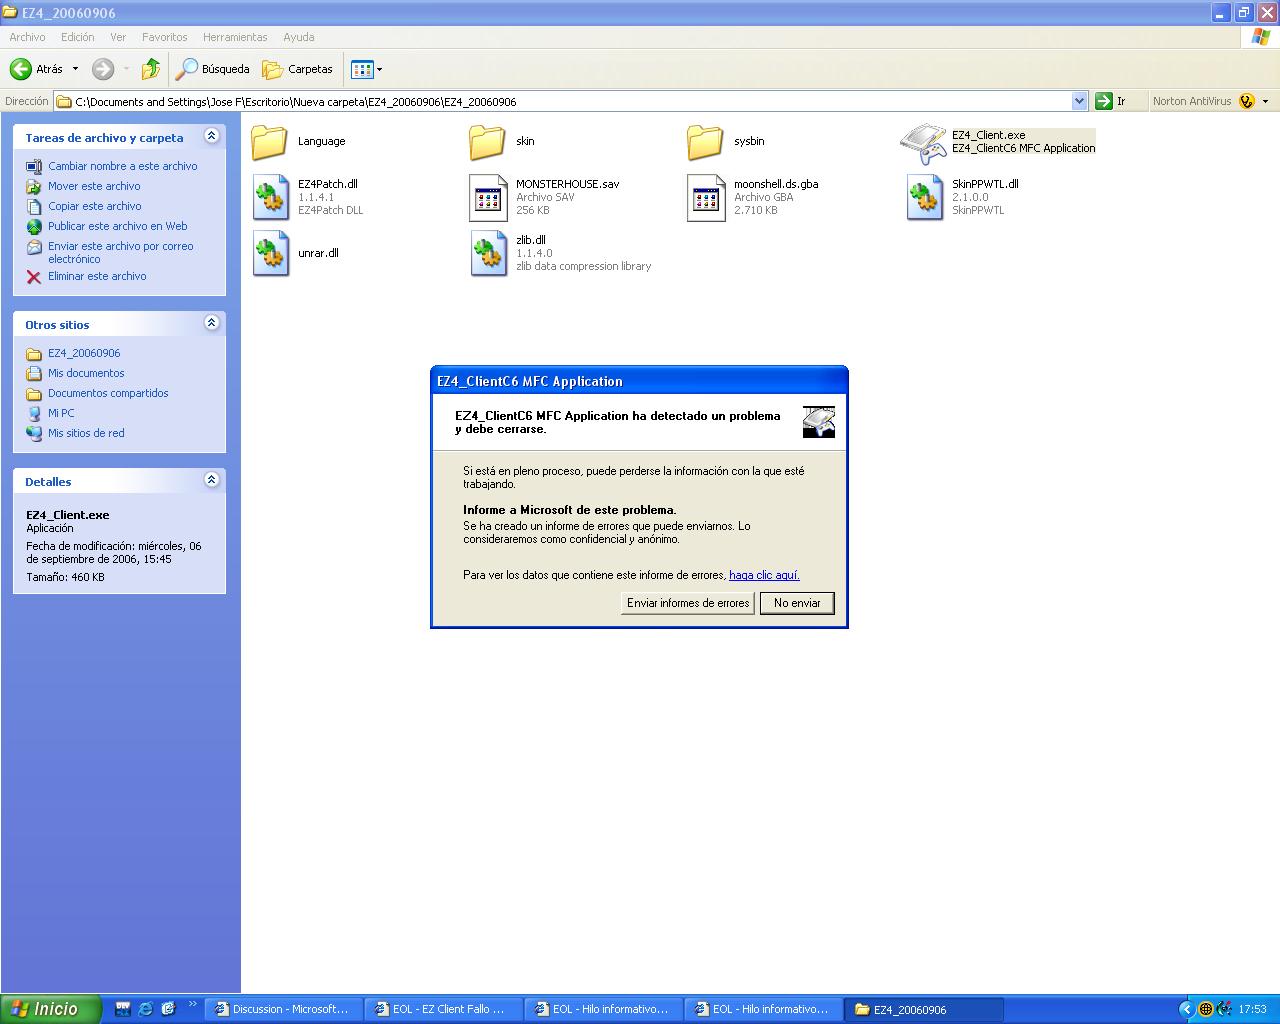The width and height of the screenshot is (1280, 1024).
Task: Open the Archivo menu
Action: pyautogui.click(x=27, y=37)
